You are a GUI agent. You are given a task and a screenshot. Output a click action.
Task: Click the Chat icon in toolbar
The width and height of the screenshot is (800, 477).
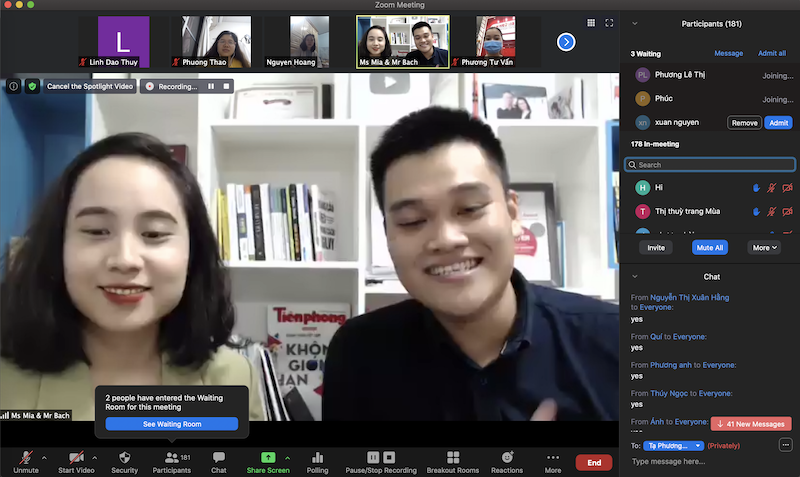(x=218, y=458)
